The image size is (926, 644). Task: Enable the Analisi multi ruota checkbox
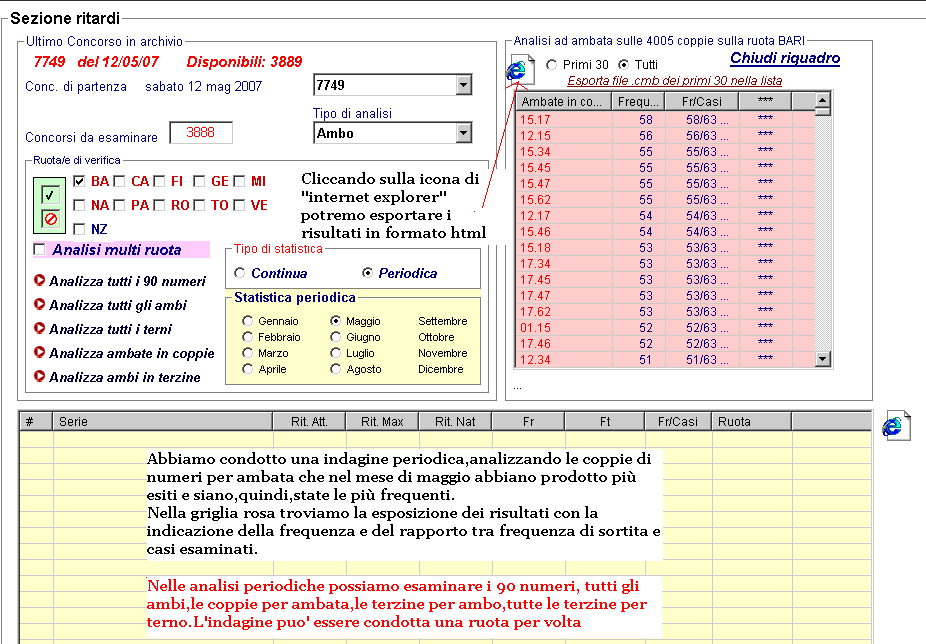(x=40, y=249)
